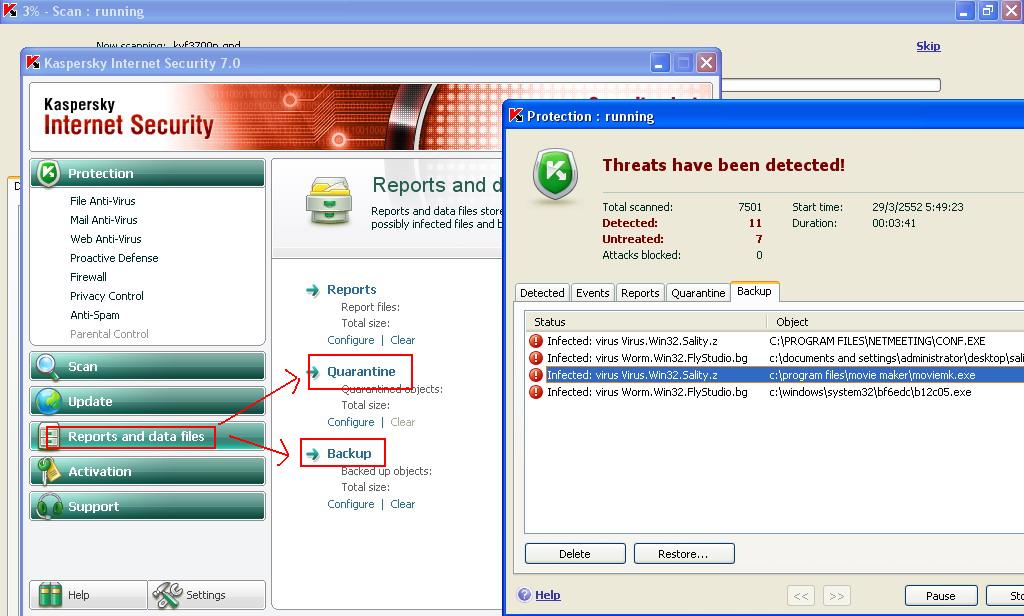Screen dimensions: 1024x616
Task: Click the Restore... button
Action: [684, 553]
